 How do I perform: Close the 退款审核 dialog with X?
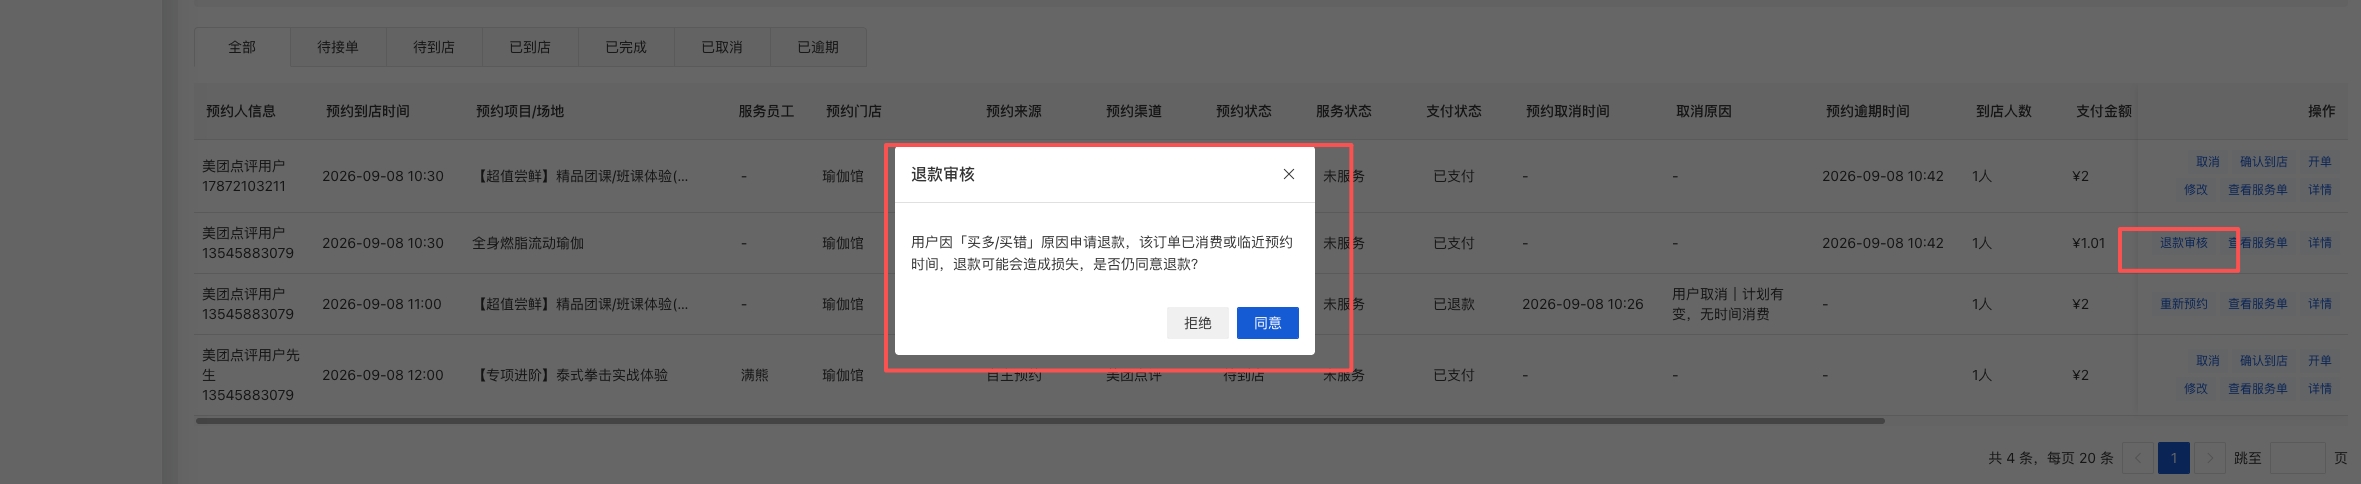1288,174
